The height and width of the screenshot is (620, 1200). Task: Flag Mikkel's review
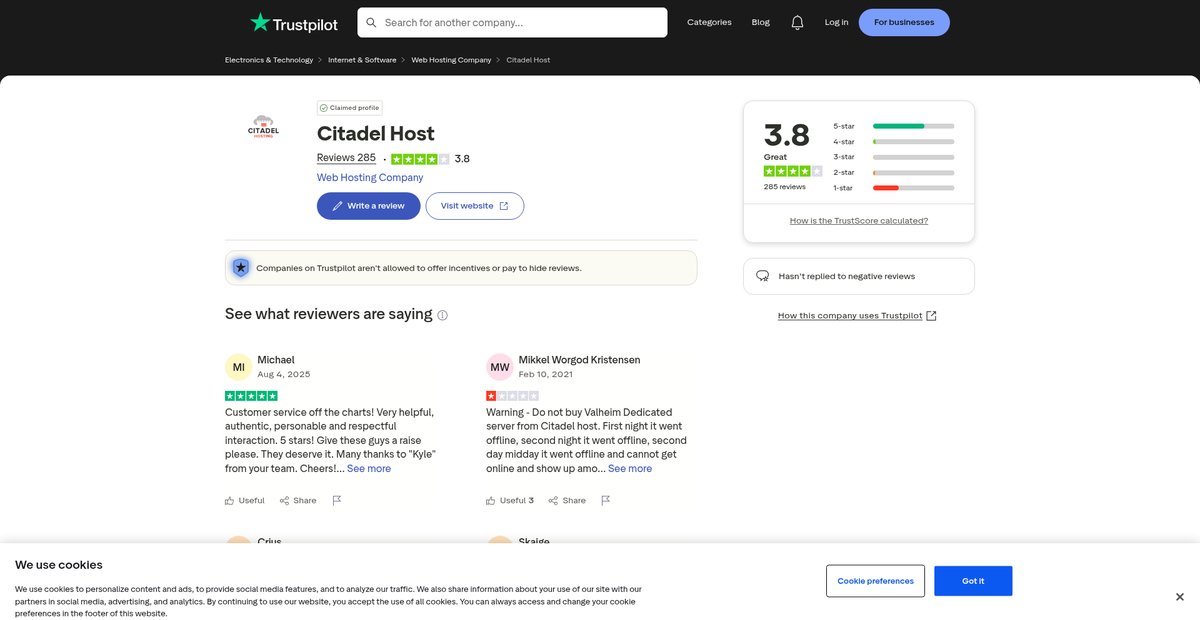606,500
